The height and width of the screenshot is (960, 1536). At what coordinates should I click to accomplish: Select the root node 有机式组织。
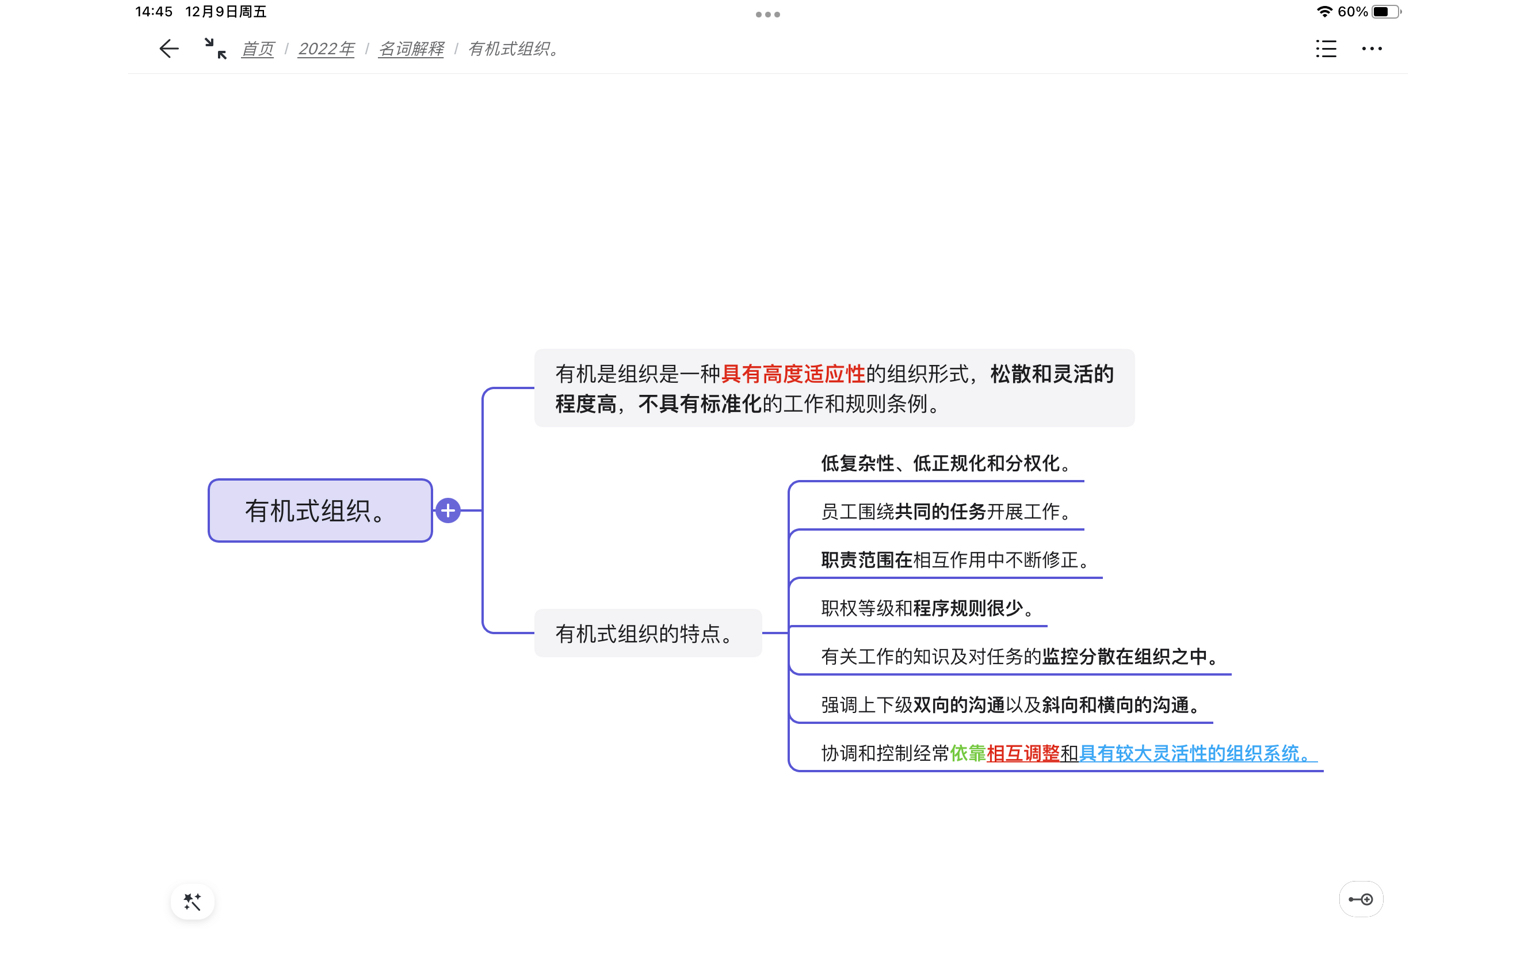(320, 511)
